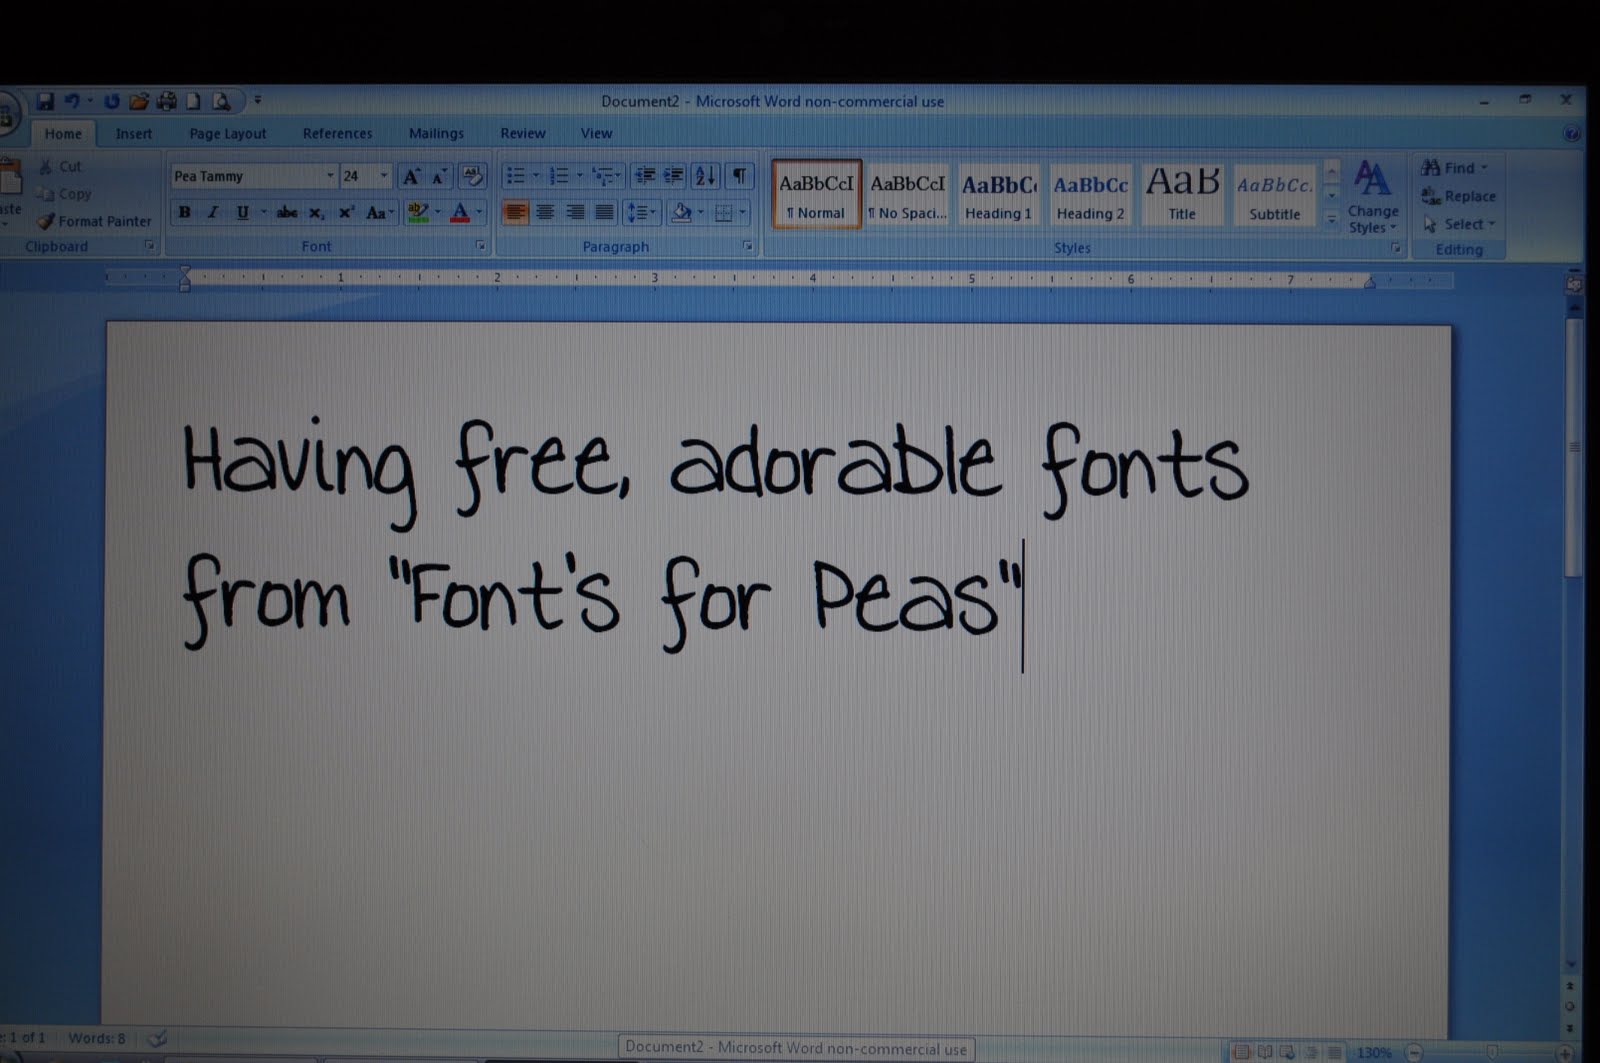Open the Multilevel List dropdown
Viewport: 1600px width, 1063px height.
[606, 176]
